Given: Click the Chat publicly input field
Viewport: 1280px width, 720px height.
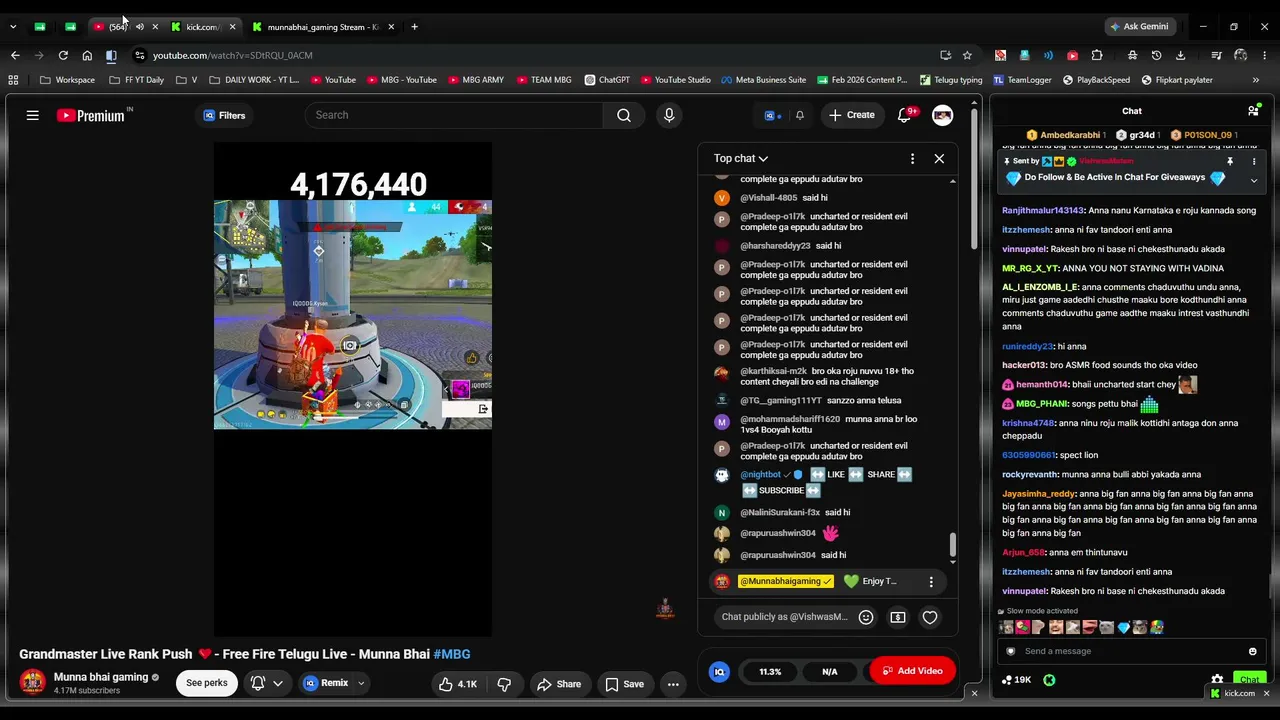Looking at the screenshot, I should (783, 617).
